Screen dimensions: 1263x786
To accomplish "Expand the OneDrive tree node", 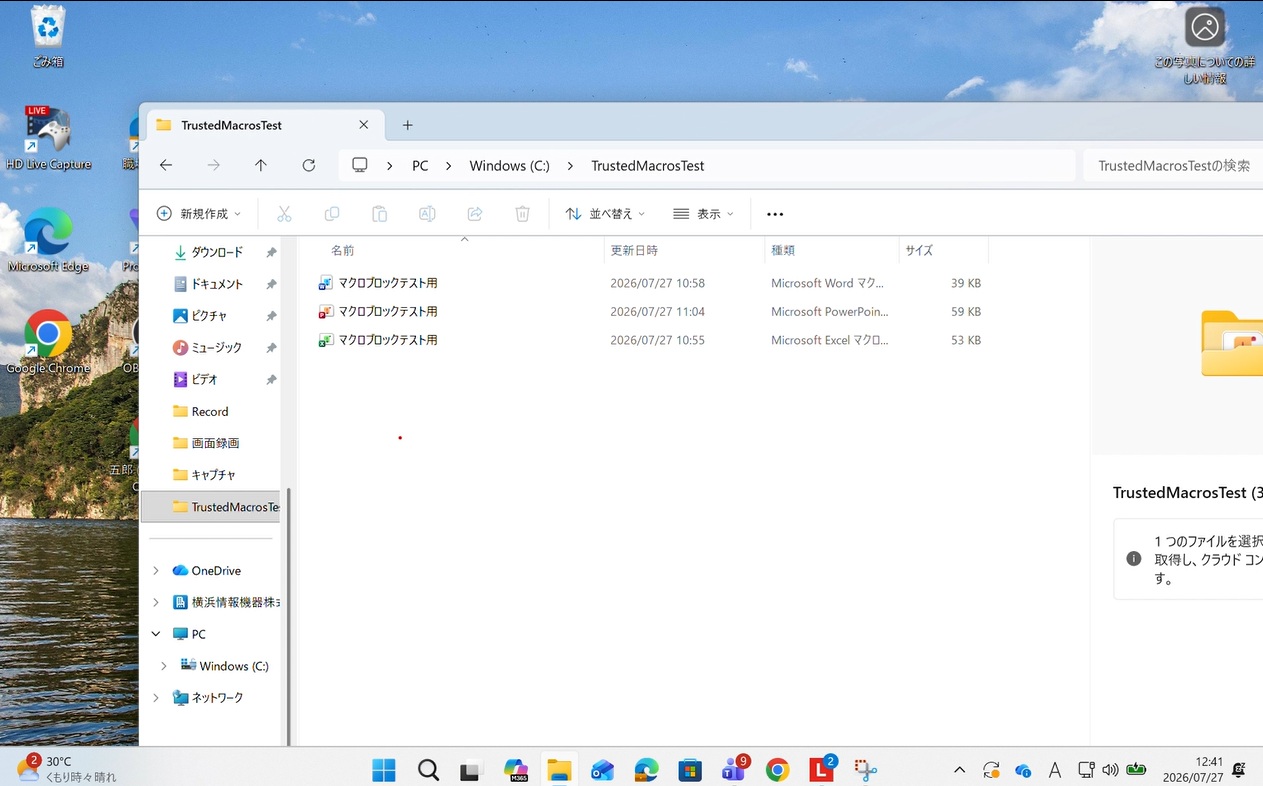I will [x=155, y=571].
